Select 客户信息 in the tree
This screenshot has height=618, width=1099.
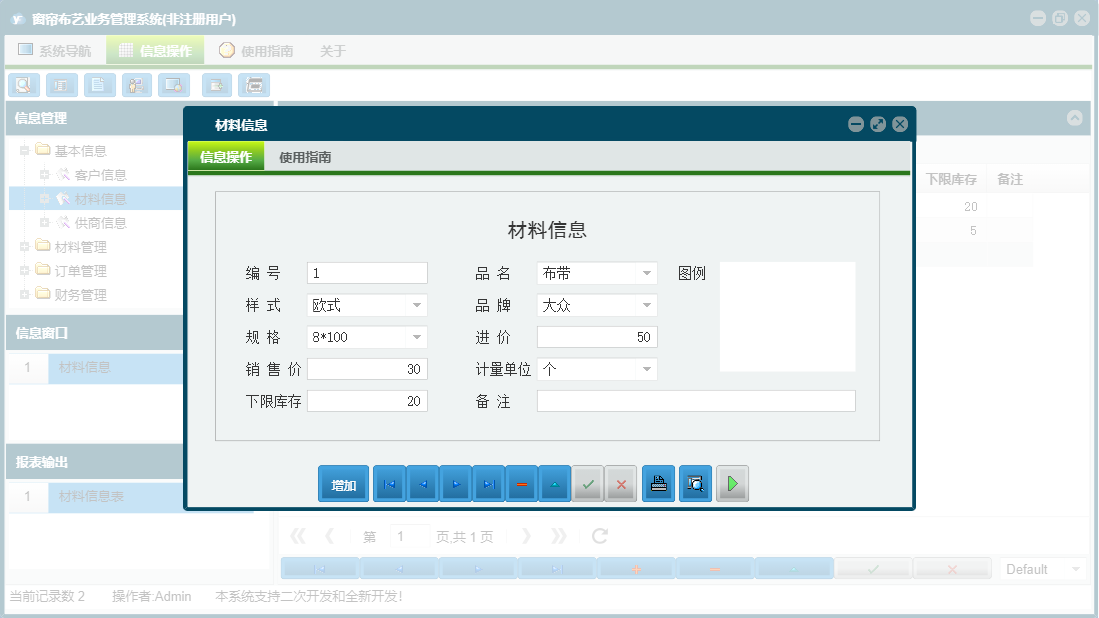coord(100,175)
